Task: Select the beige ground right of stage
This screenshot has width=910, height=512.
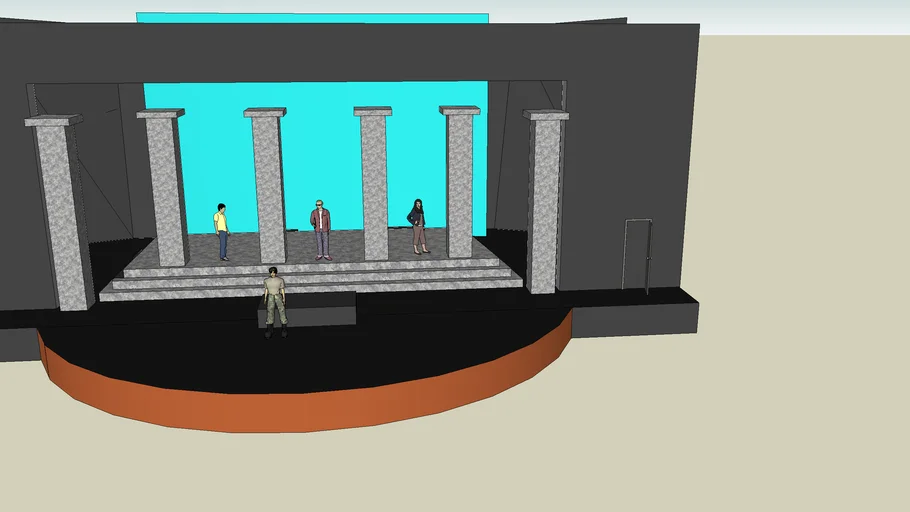Action: (x=780, y=380)
